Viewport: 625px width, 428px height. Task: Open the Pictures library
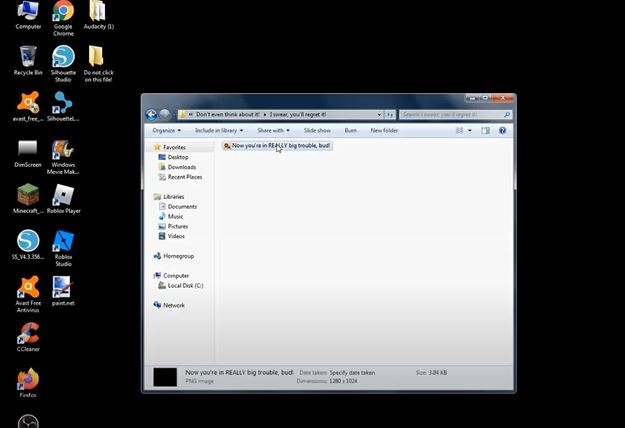(x=178, y=226)
